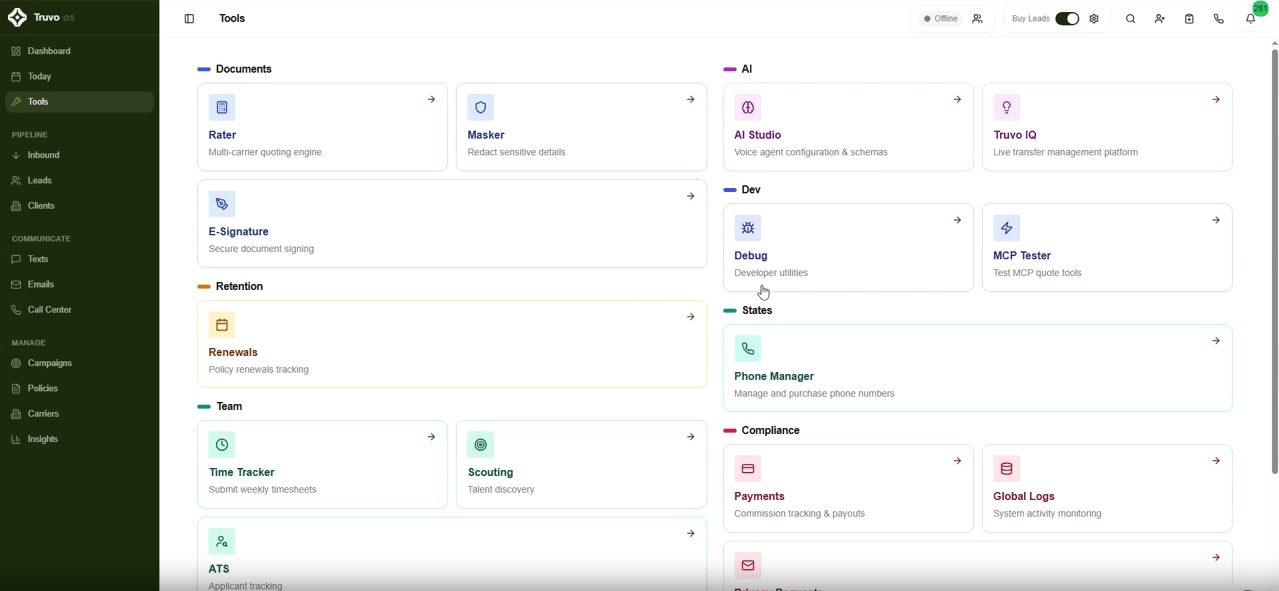Click the ATS card title
Image resolution: width=1279 pixels, height=591 pixels.
coord(219,569)
